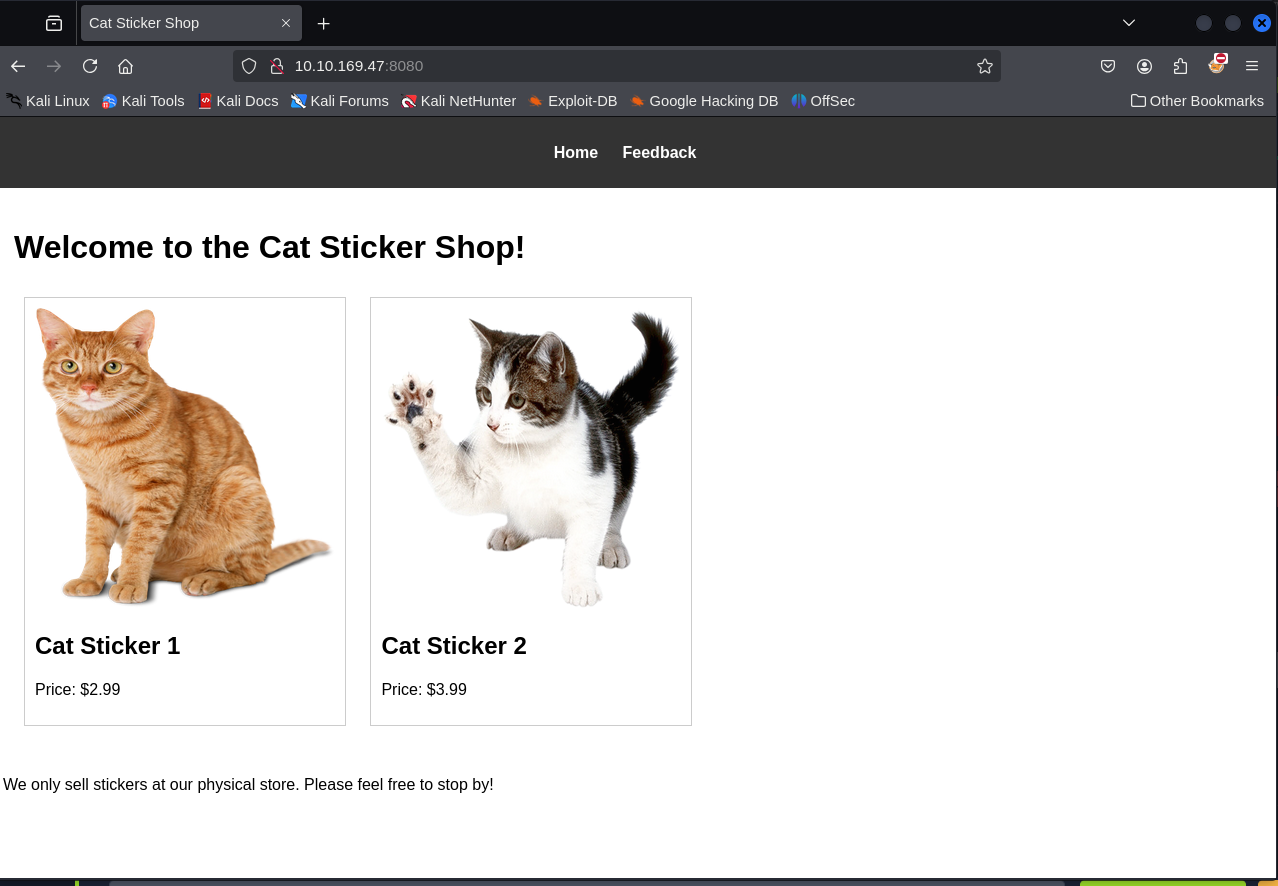The image size is (1278, 886).
Task: Bookmark this page with the star icon
Action: 984,66
